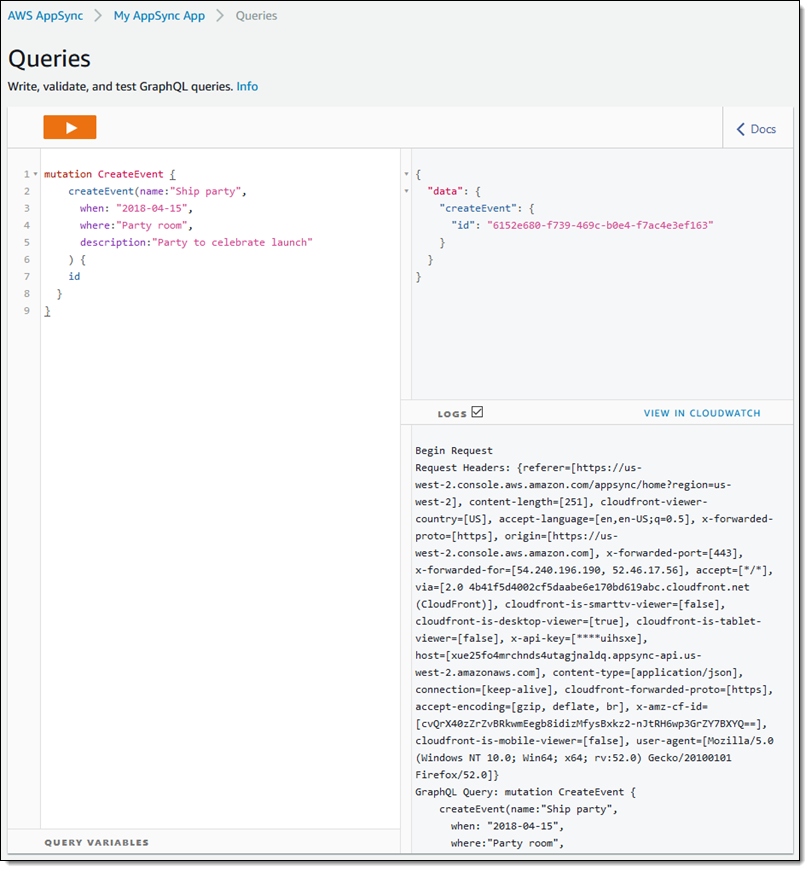Uncheck the LOGS checkbox
Image resolution: width=810 pixels, height=871 pixels.
coord(477,412)
